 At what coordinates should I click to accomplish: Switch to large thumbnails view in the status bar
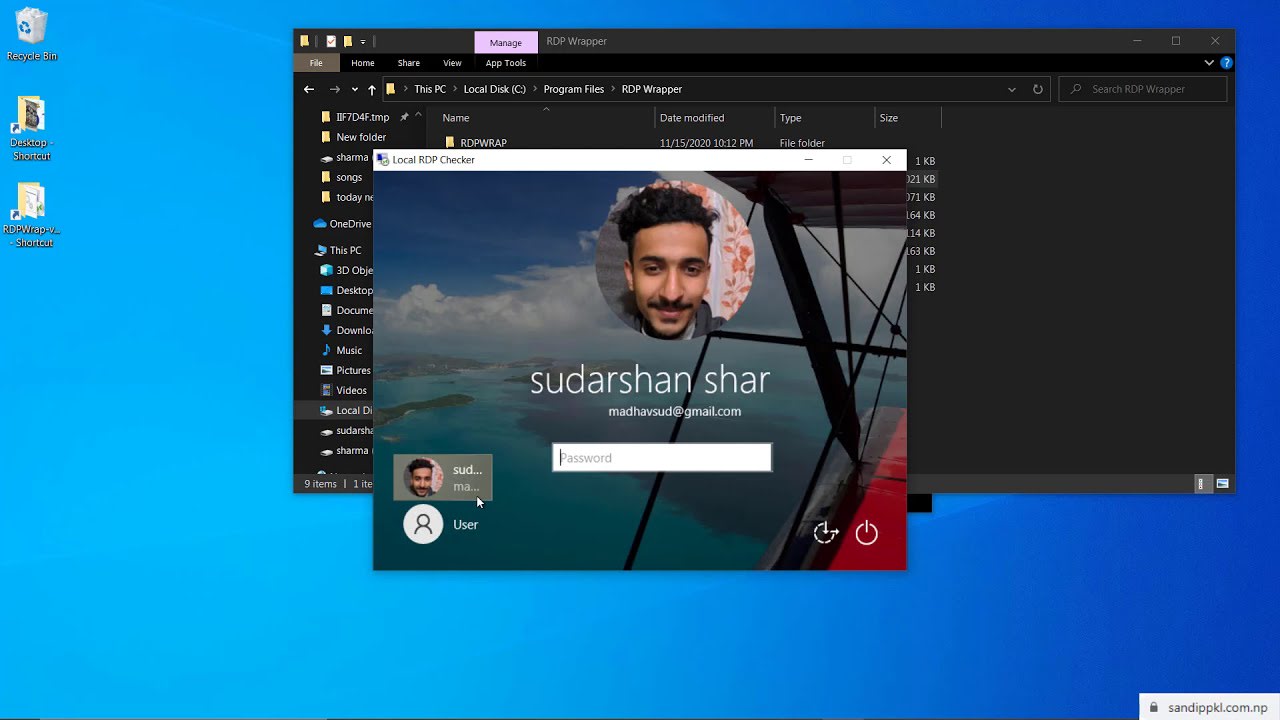(x=1222, y=483)
